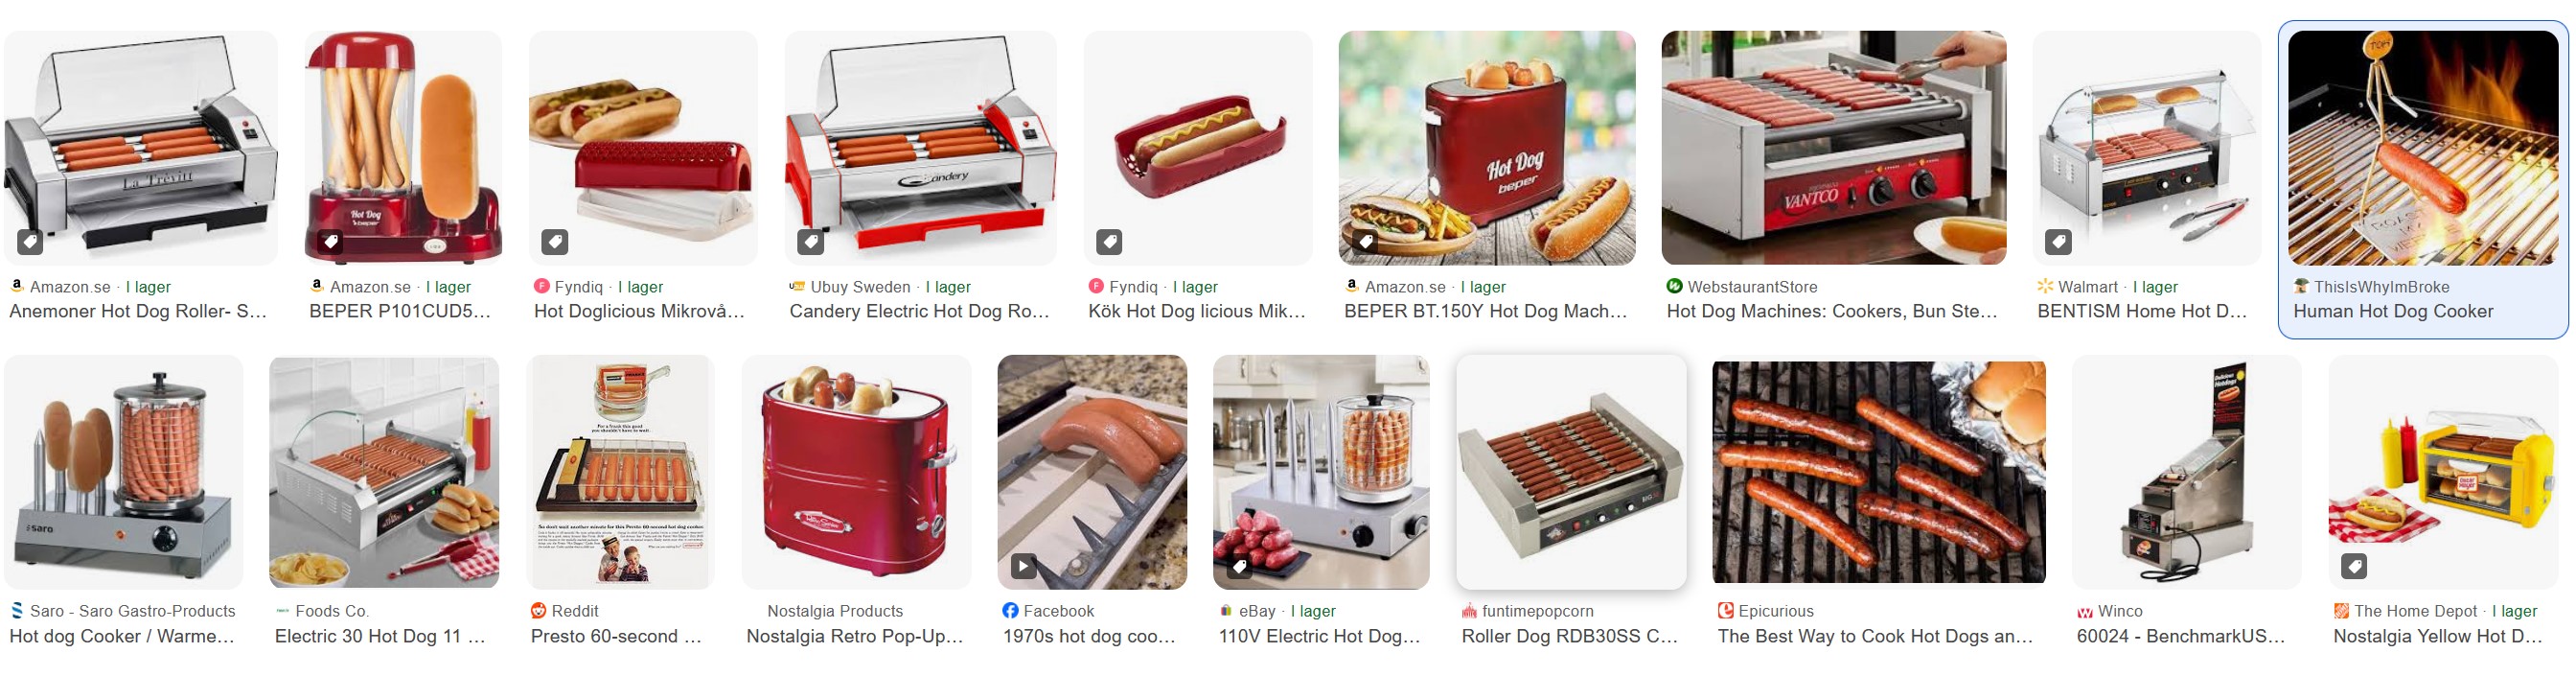Open the Winco 60024 BenchmarkUSA result
The width and height of the screenshot is (2576, 676).
[x=2181, y=636]
